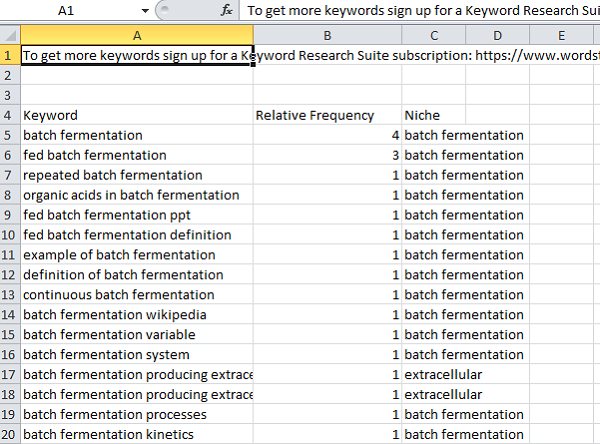Select row 4 header

pyautogui.click(x=10, y=115)
